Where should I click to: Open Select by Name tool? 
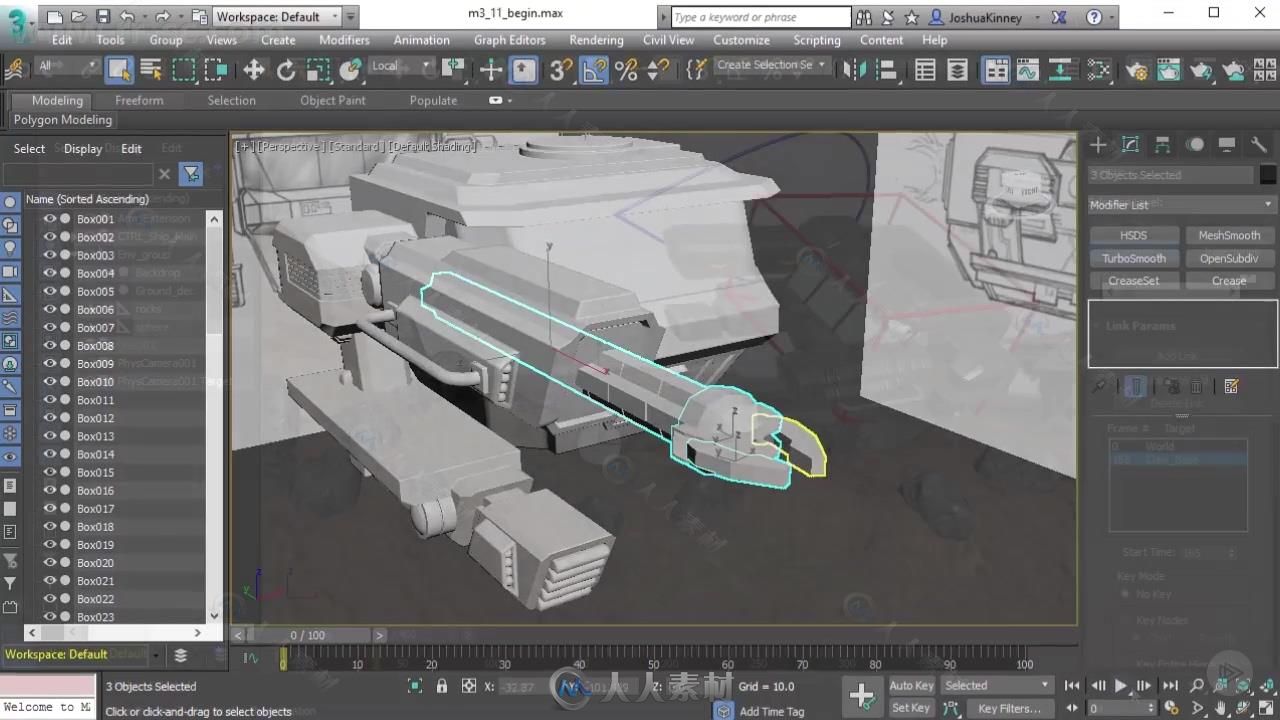[151, 69]
